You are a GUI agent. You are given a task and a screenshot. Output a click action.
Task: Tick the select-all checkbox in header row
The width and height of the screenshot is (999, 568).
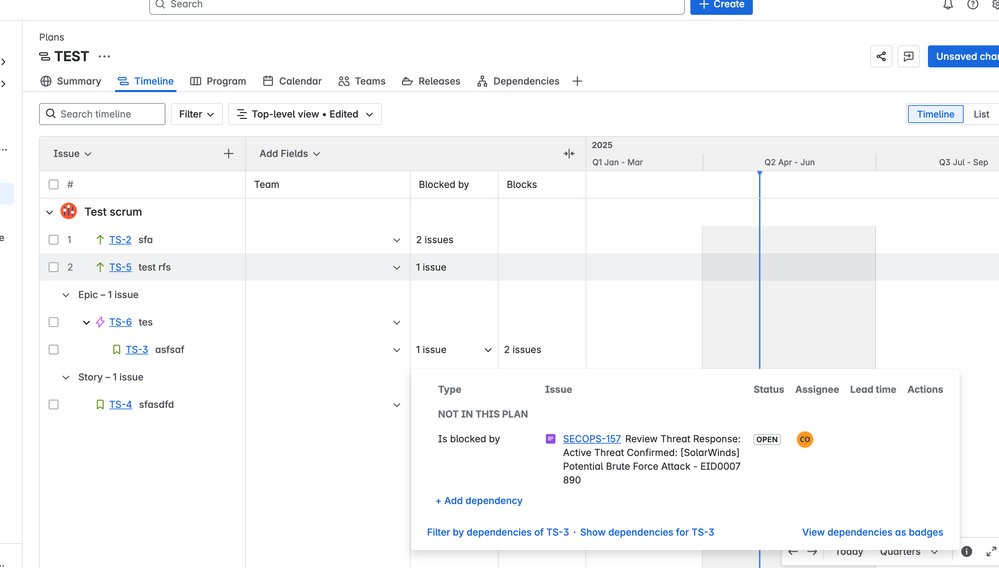[54, 185]
